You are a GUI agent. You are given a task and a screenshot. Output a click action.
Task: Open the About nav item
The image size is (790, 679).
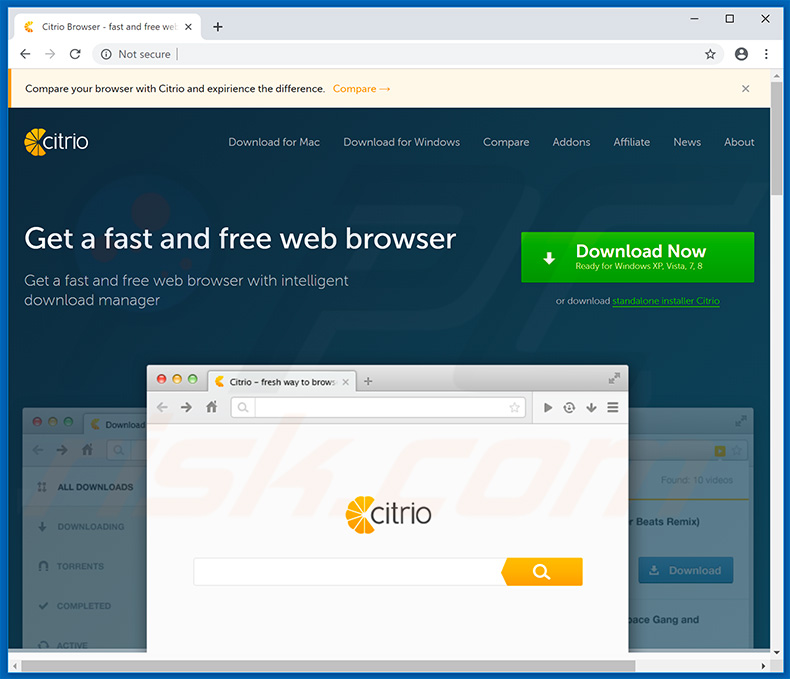click(739, 142)
